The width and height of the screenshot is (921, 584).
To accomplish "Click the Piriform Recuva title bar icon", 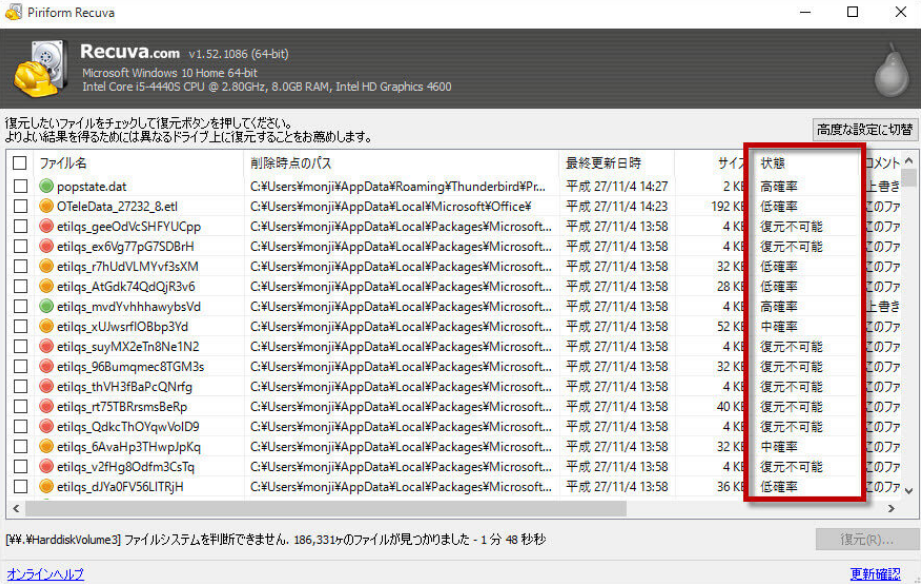I will point(14,12).
